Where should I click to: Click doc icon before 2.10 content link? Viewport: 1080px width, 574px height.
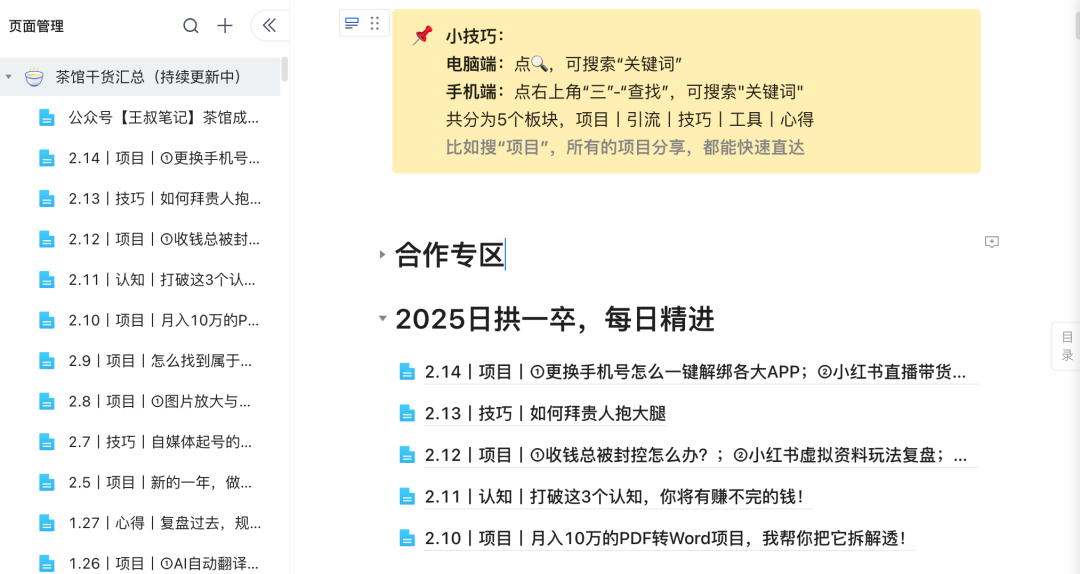[x=407, y=538]
